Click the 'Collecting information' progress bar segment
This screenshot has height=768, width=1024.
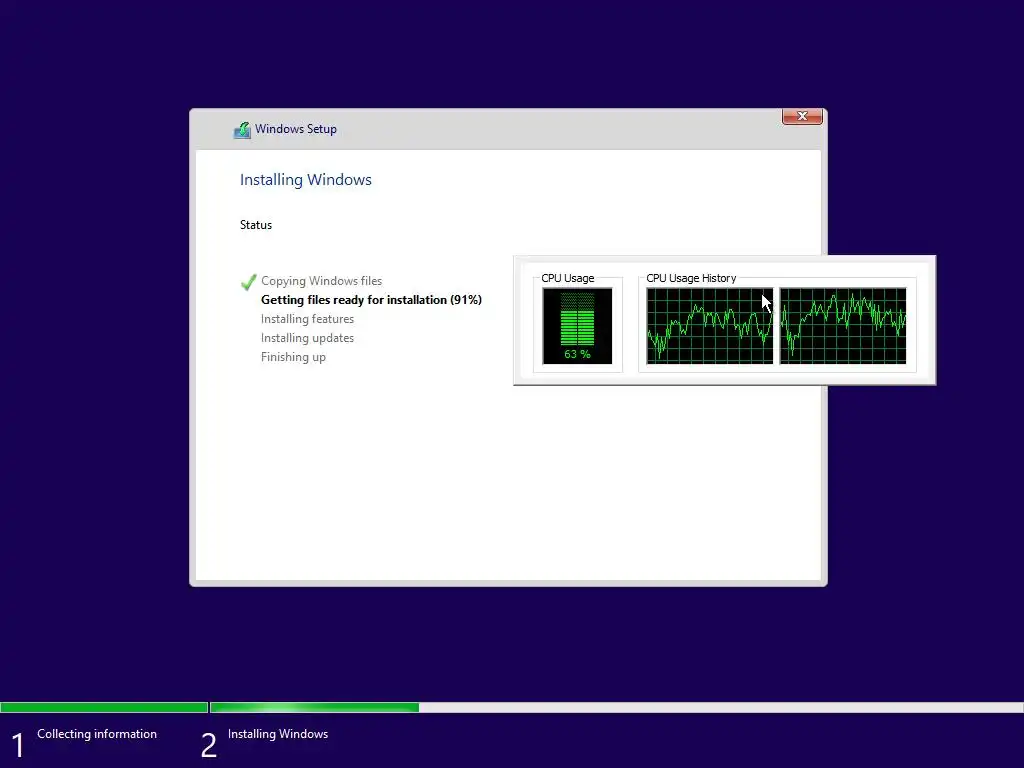coord(104,707)
